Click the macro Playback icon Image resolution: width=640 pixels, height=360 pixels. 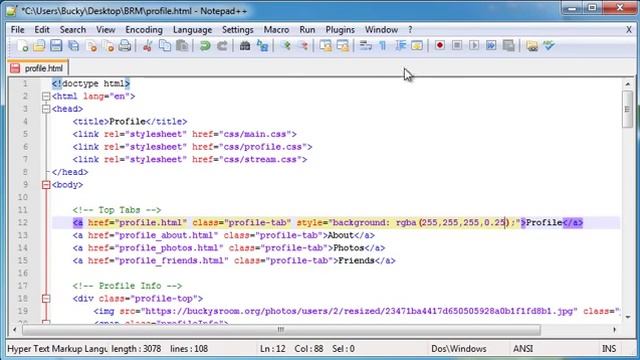[x=474, y=46]
